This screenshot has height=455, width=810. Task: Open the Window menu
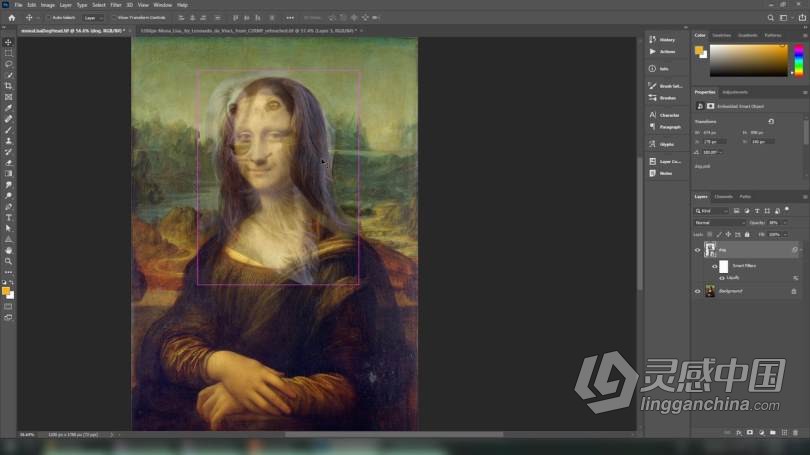pos(162,5)
